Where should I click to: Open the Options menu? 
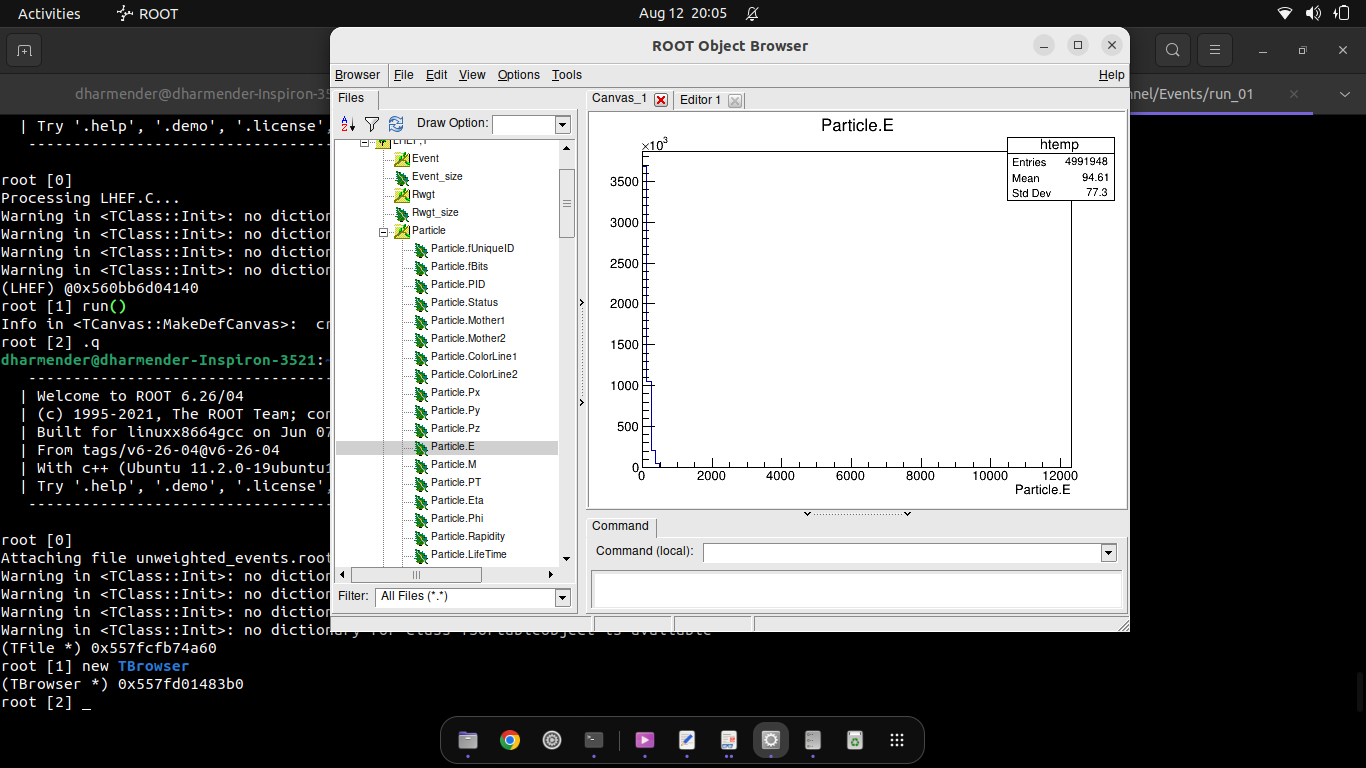pos(518,75)
